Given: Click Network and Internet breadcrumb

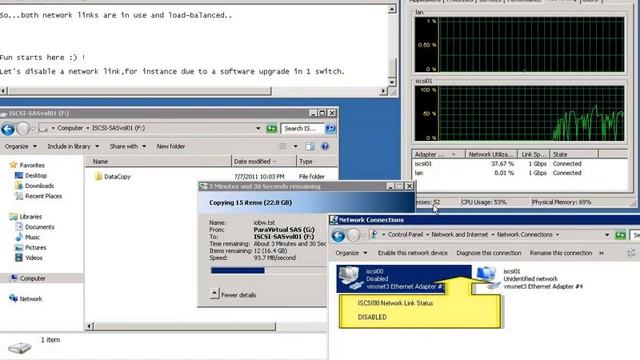Looking at the screenshot, I should click(459, 235).
